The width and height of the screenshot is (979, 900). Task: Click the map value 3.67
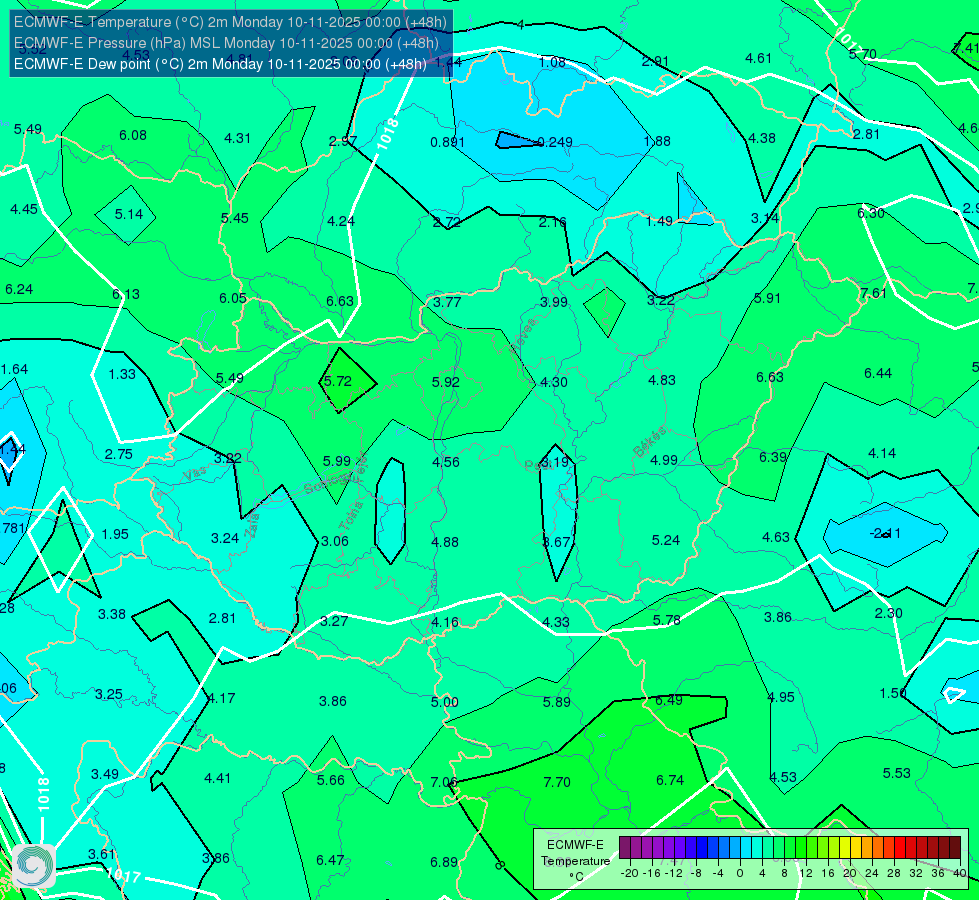(557, 542)
